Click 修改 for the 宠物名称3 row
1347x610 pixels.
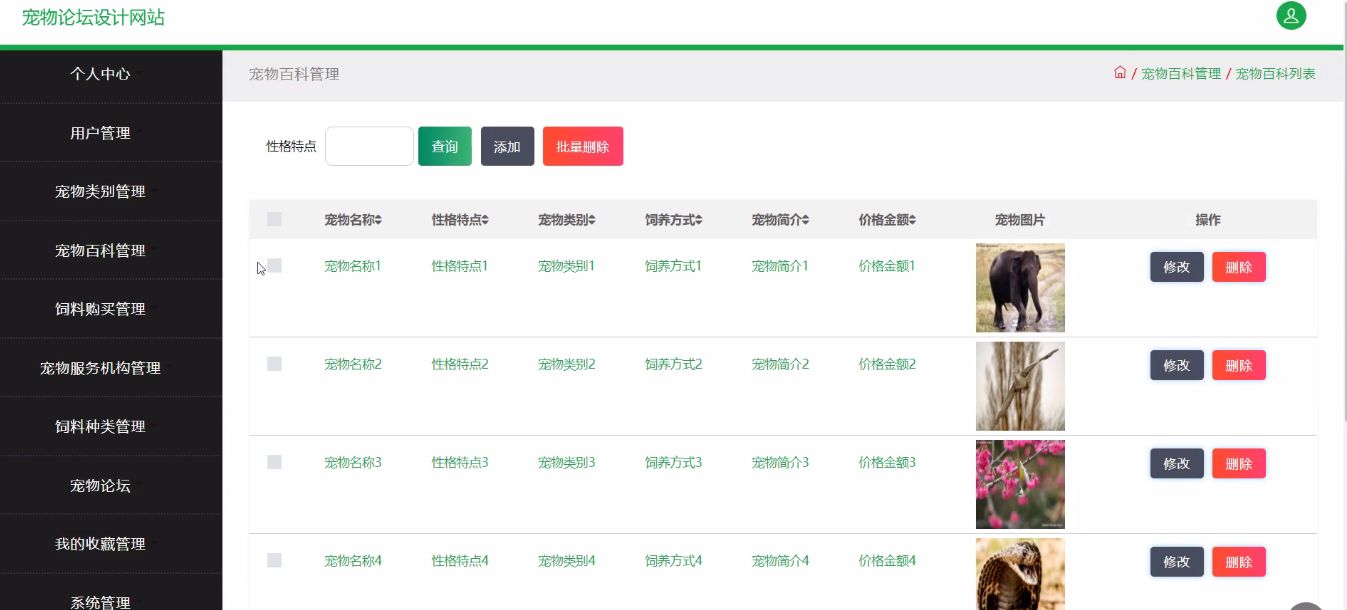click(1177, 463)
